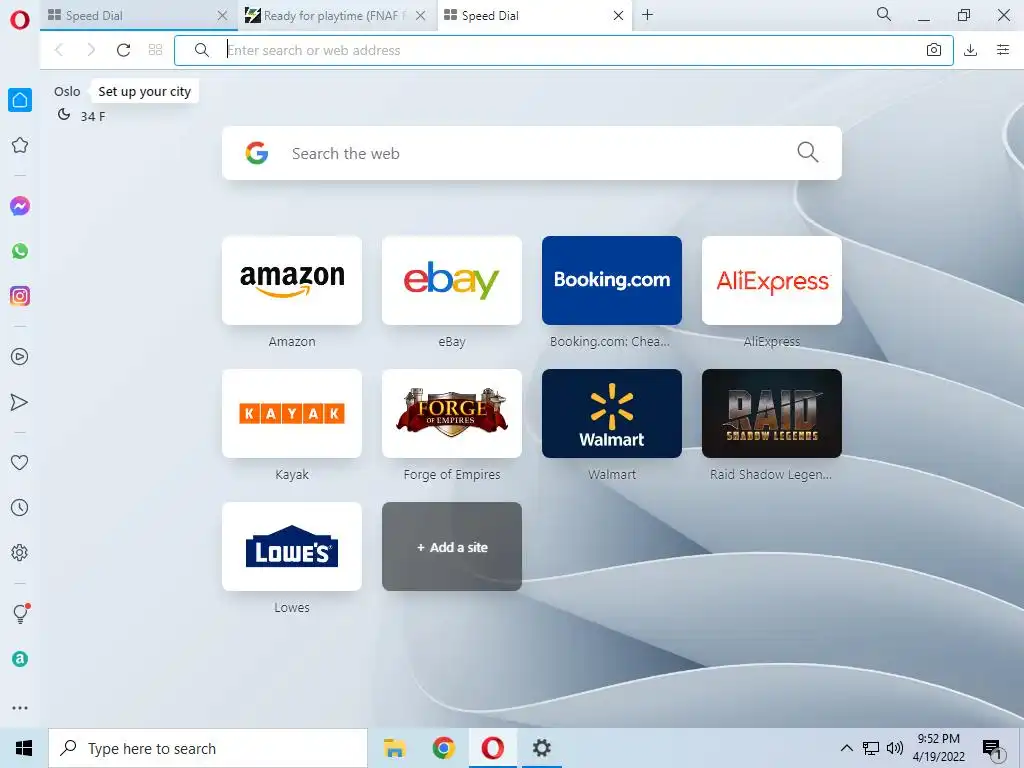This screenshot has width=1024, height=768.
Task: Close the first Speed Dial tab
Action: [222, 16]
